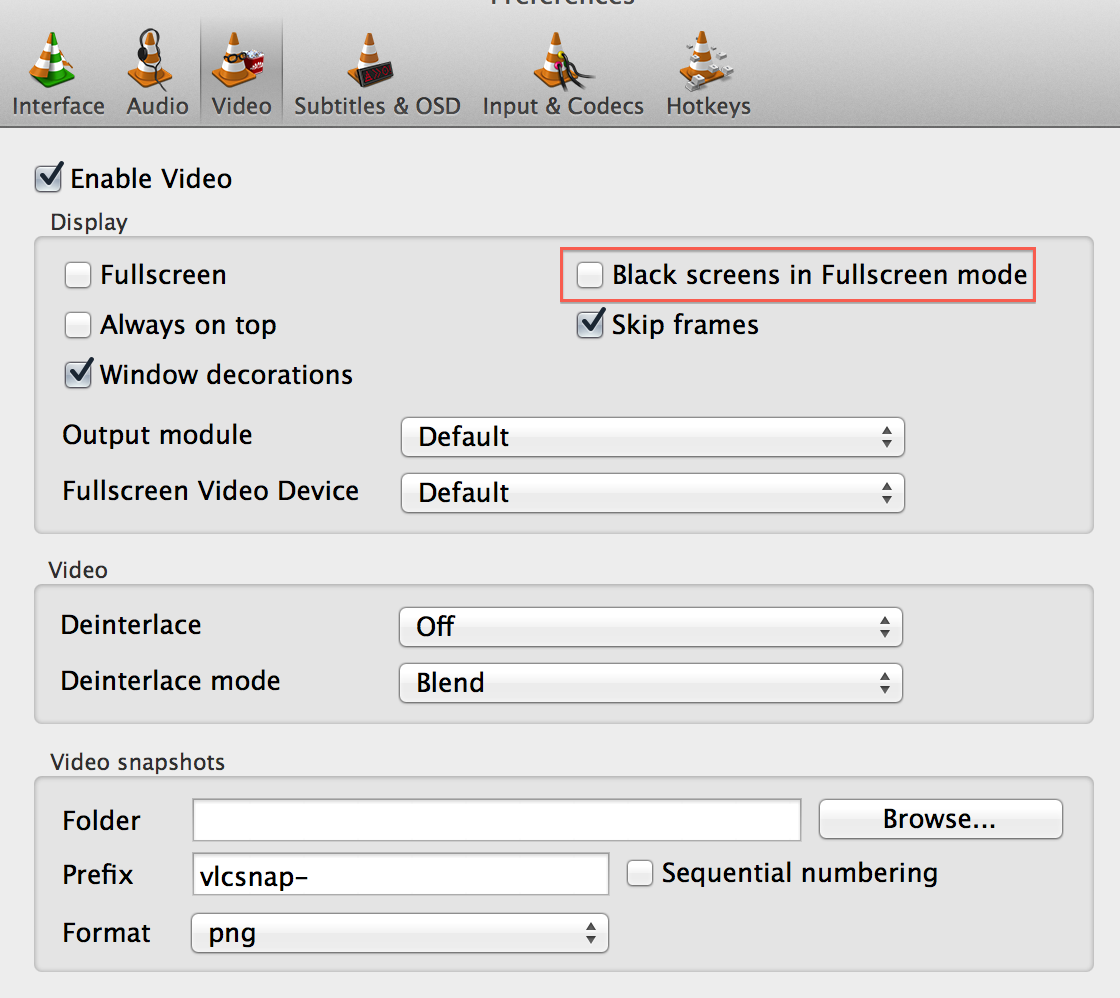Toggle the Always on top checkbox
The image size is (1120, 998).
(78, 325)
